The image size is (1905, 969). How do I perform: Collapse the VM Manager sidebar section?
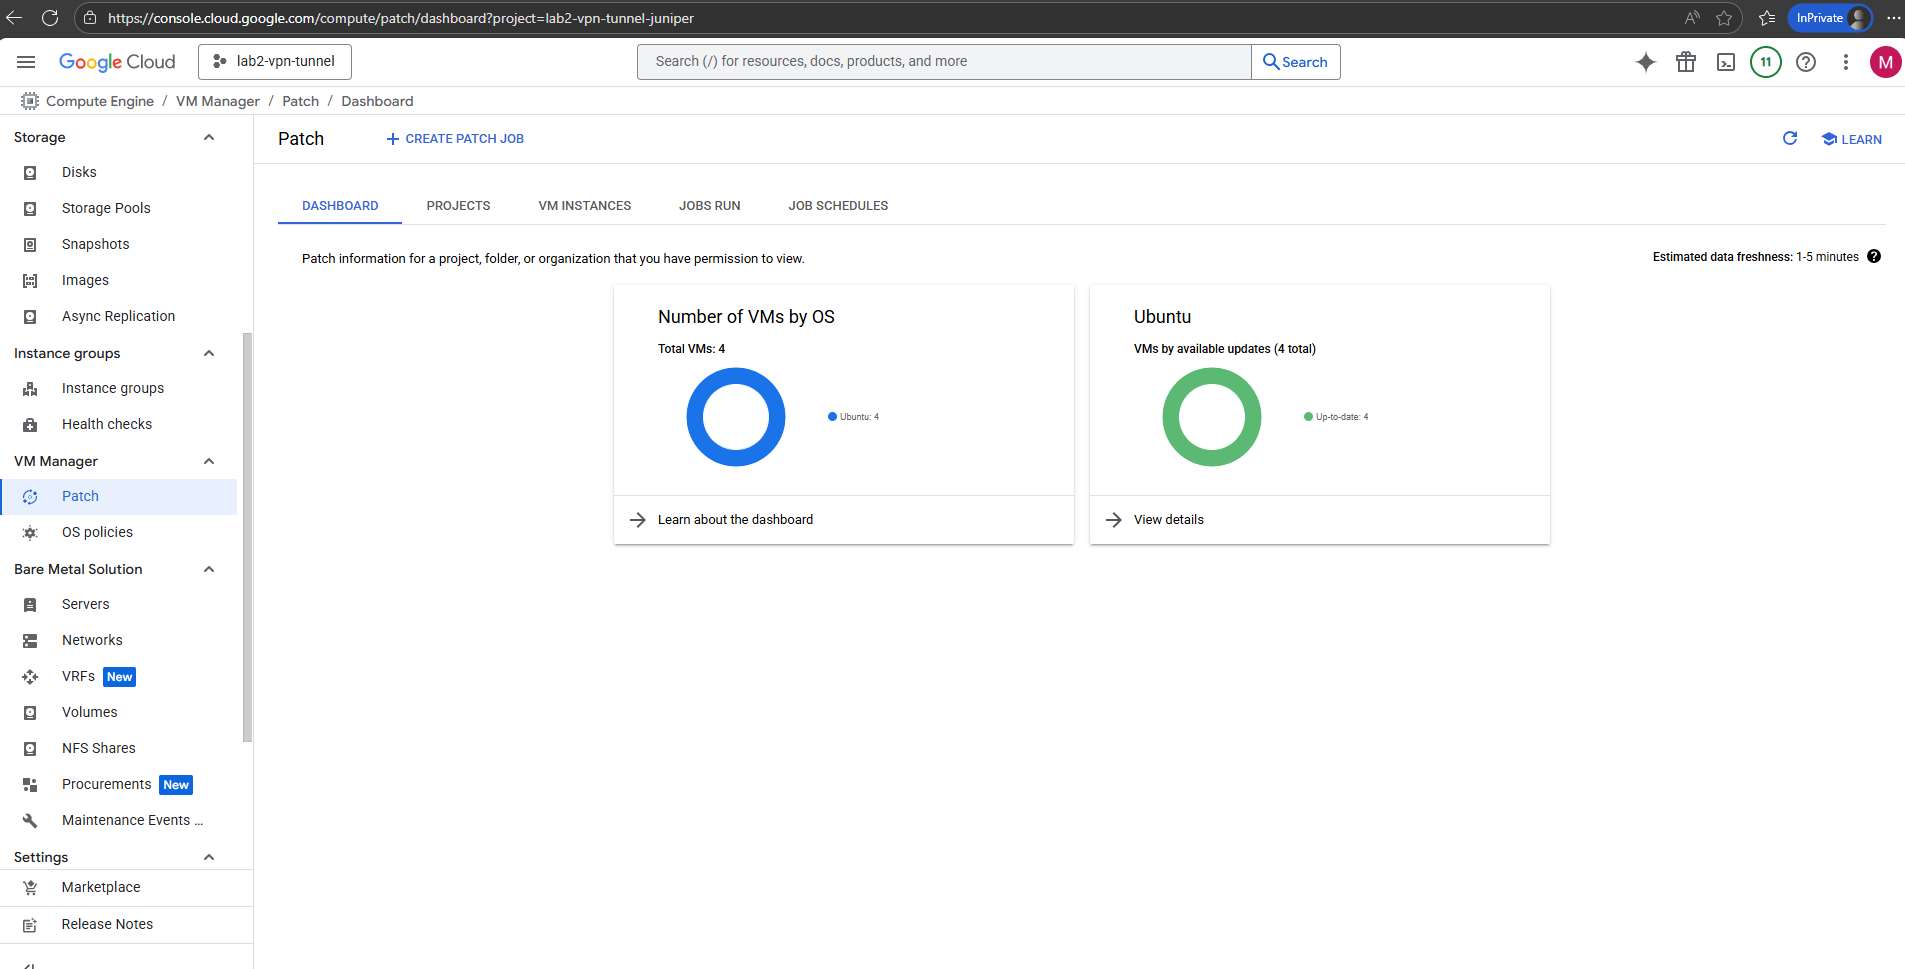click(209, 461)
